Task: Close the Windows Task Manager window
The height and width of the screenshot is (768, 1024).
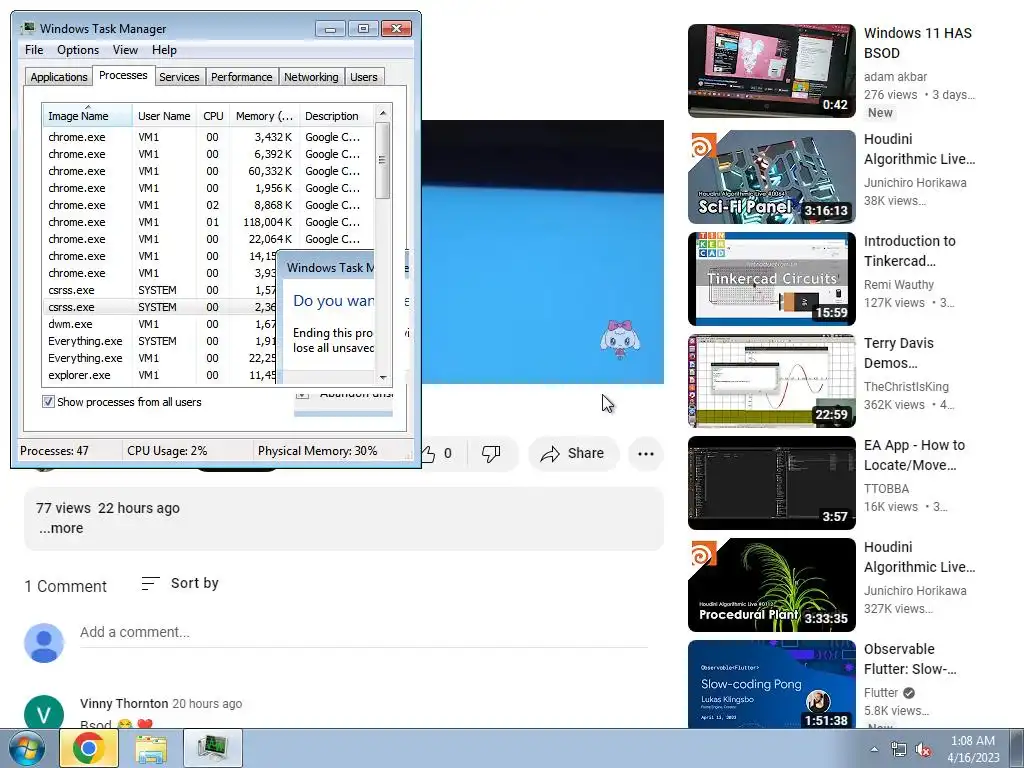Action: [x=396, y=29]
